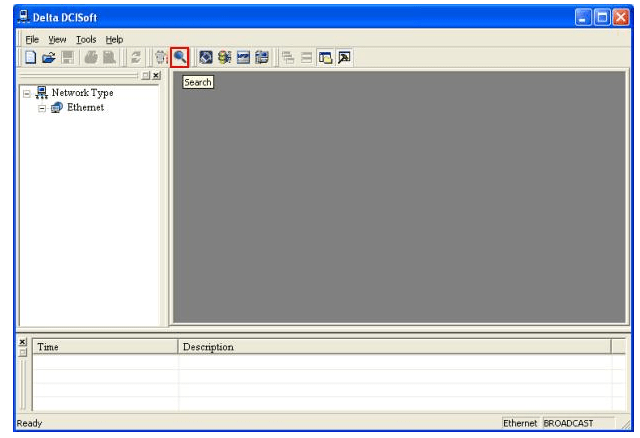Open the File menu
The image size is (640, 438).
point(30,39)
